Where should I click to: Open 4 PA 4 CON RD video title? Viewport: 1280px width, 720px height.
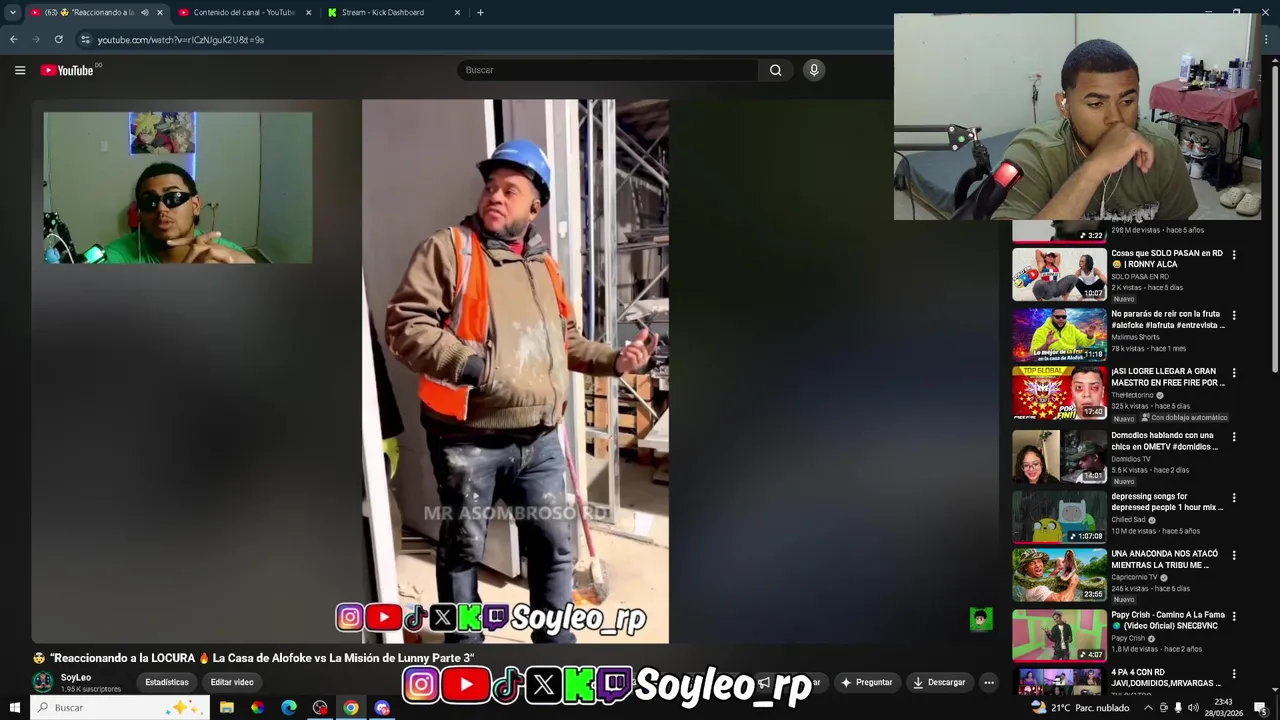(1166, 677)
